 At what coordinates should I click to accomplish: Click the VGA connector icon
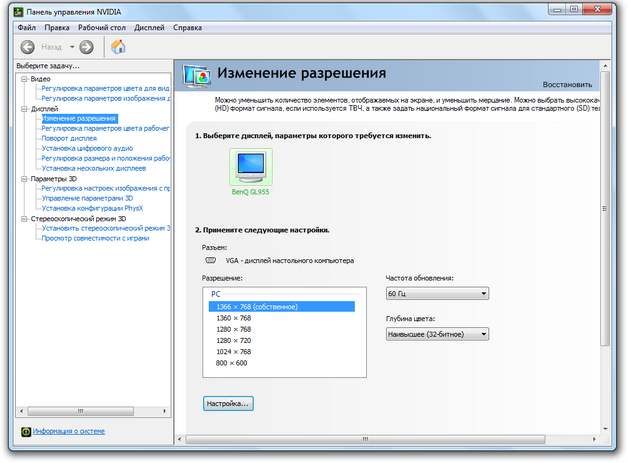[210, 260]
